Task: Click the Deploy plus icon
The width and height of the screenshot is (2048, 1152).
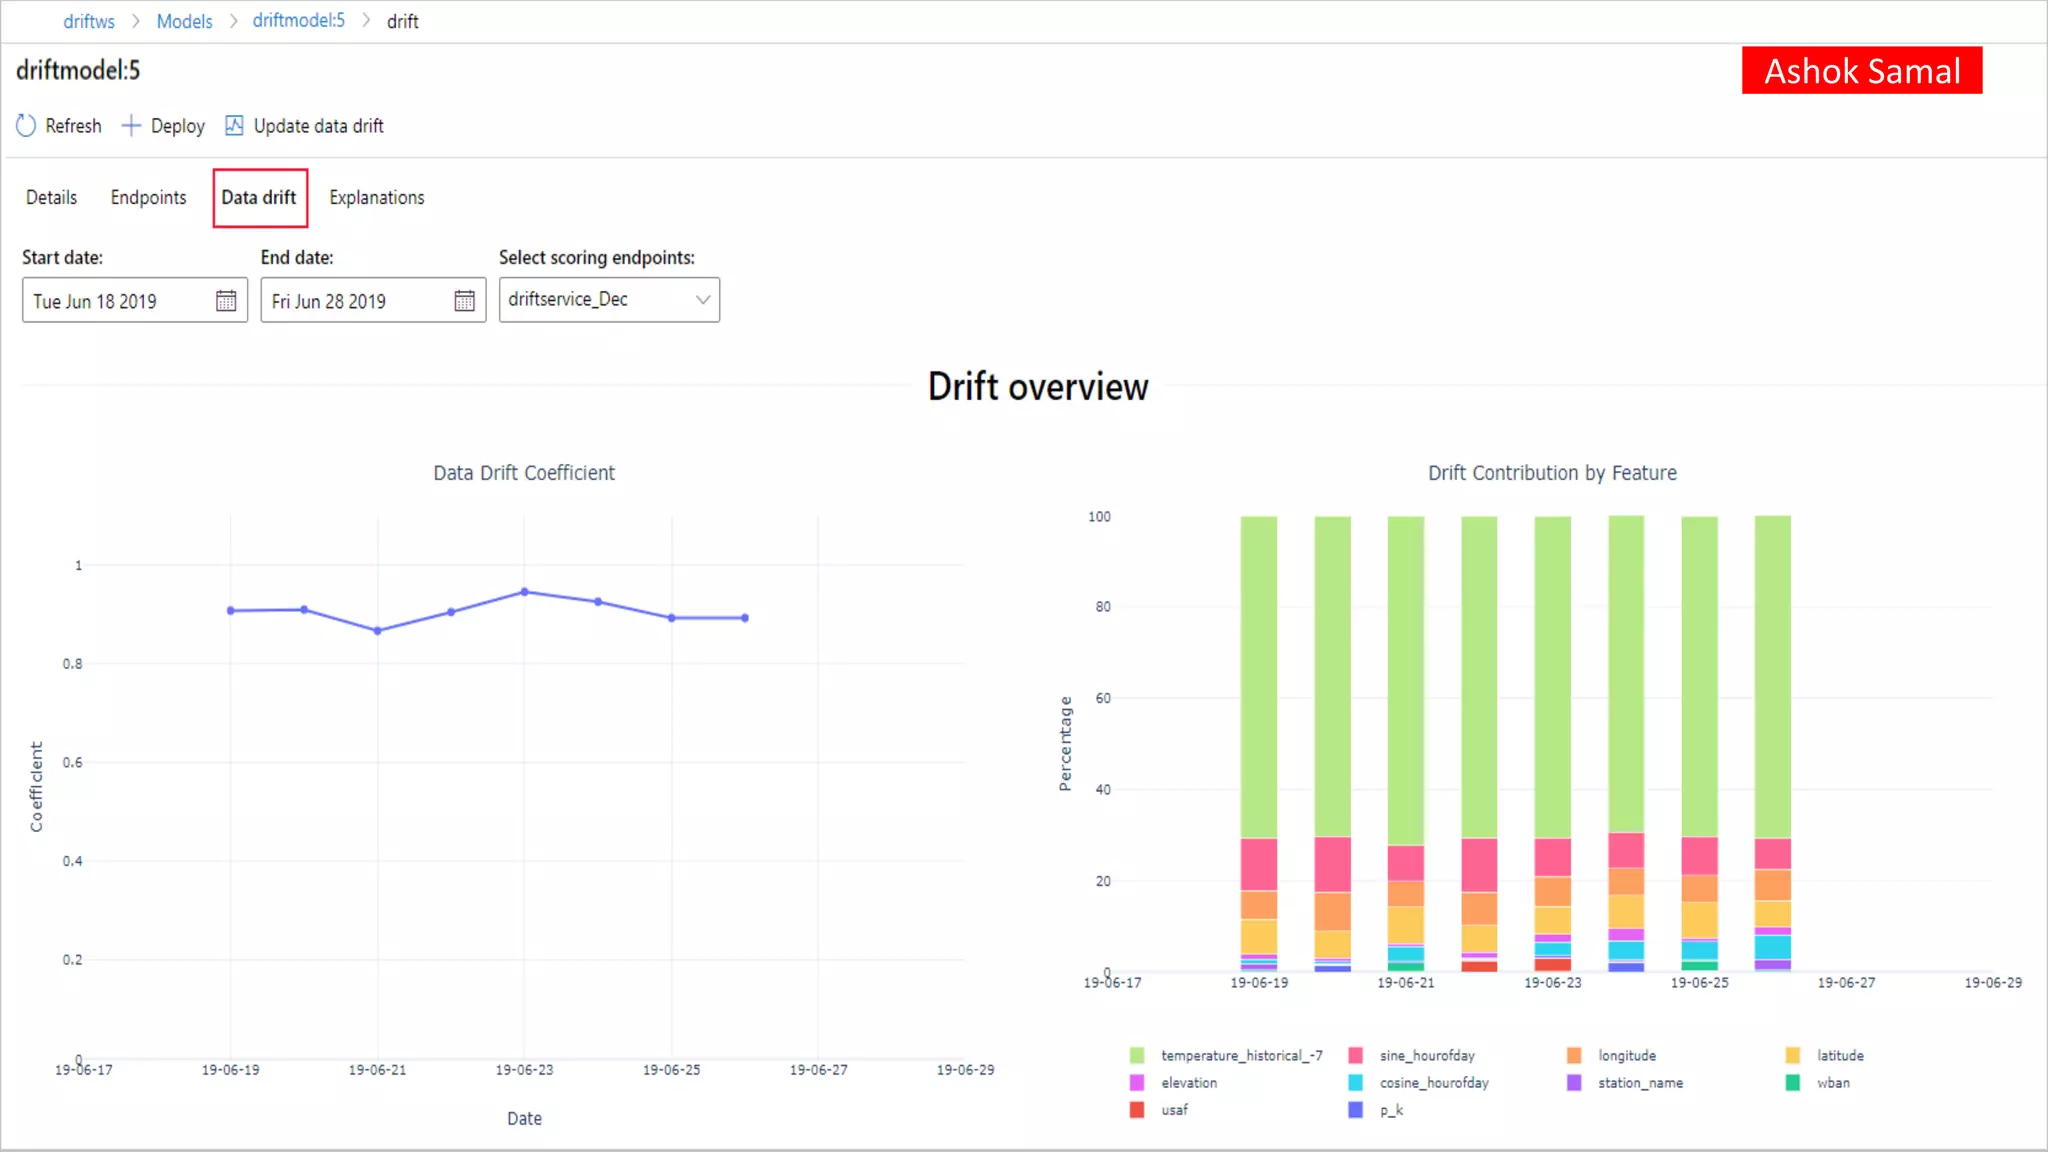Action: point(131,126)
